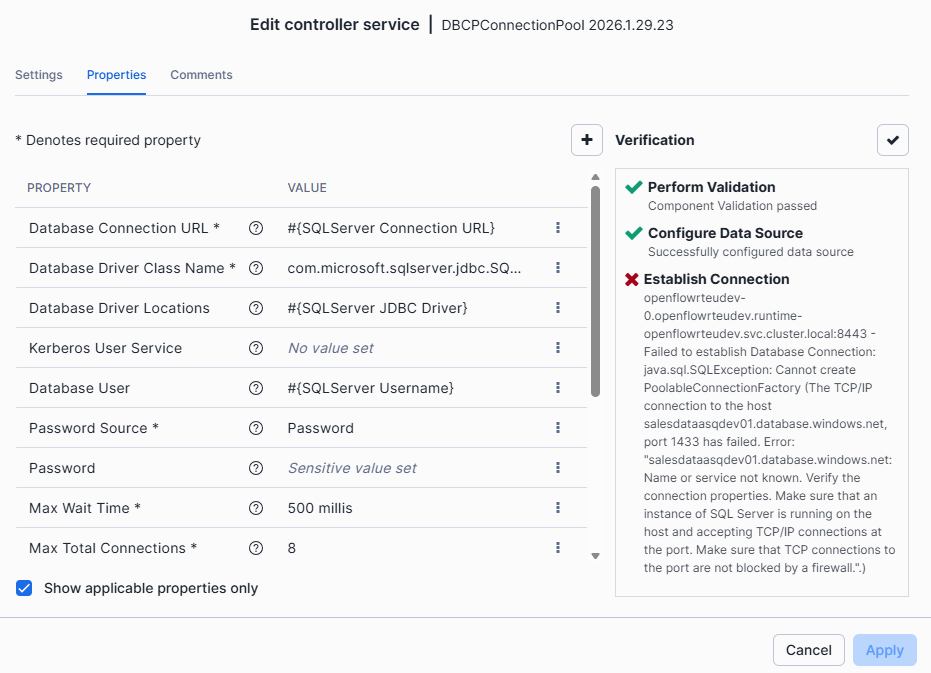931x673 pixels.
Task: View help for Database Driver Locations
Action: coord(256,308)
